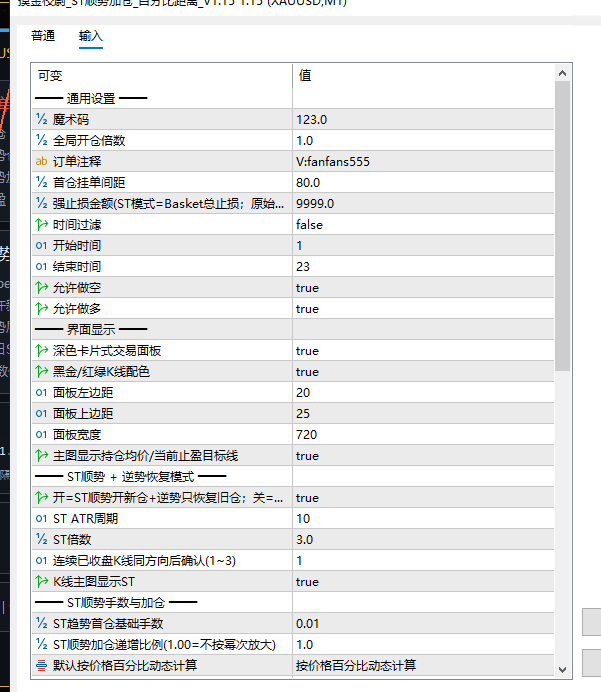The image size is (601, 692).
Task: Click the boolean icon beside 开=ST顺势开新仓
Action: [x=41, y=497]
